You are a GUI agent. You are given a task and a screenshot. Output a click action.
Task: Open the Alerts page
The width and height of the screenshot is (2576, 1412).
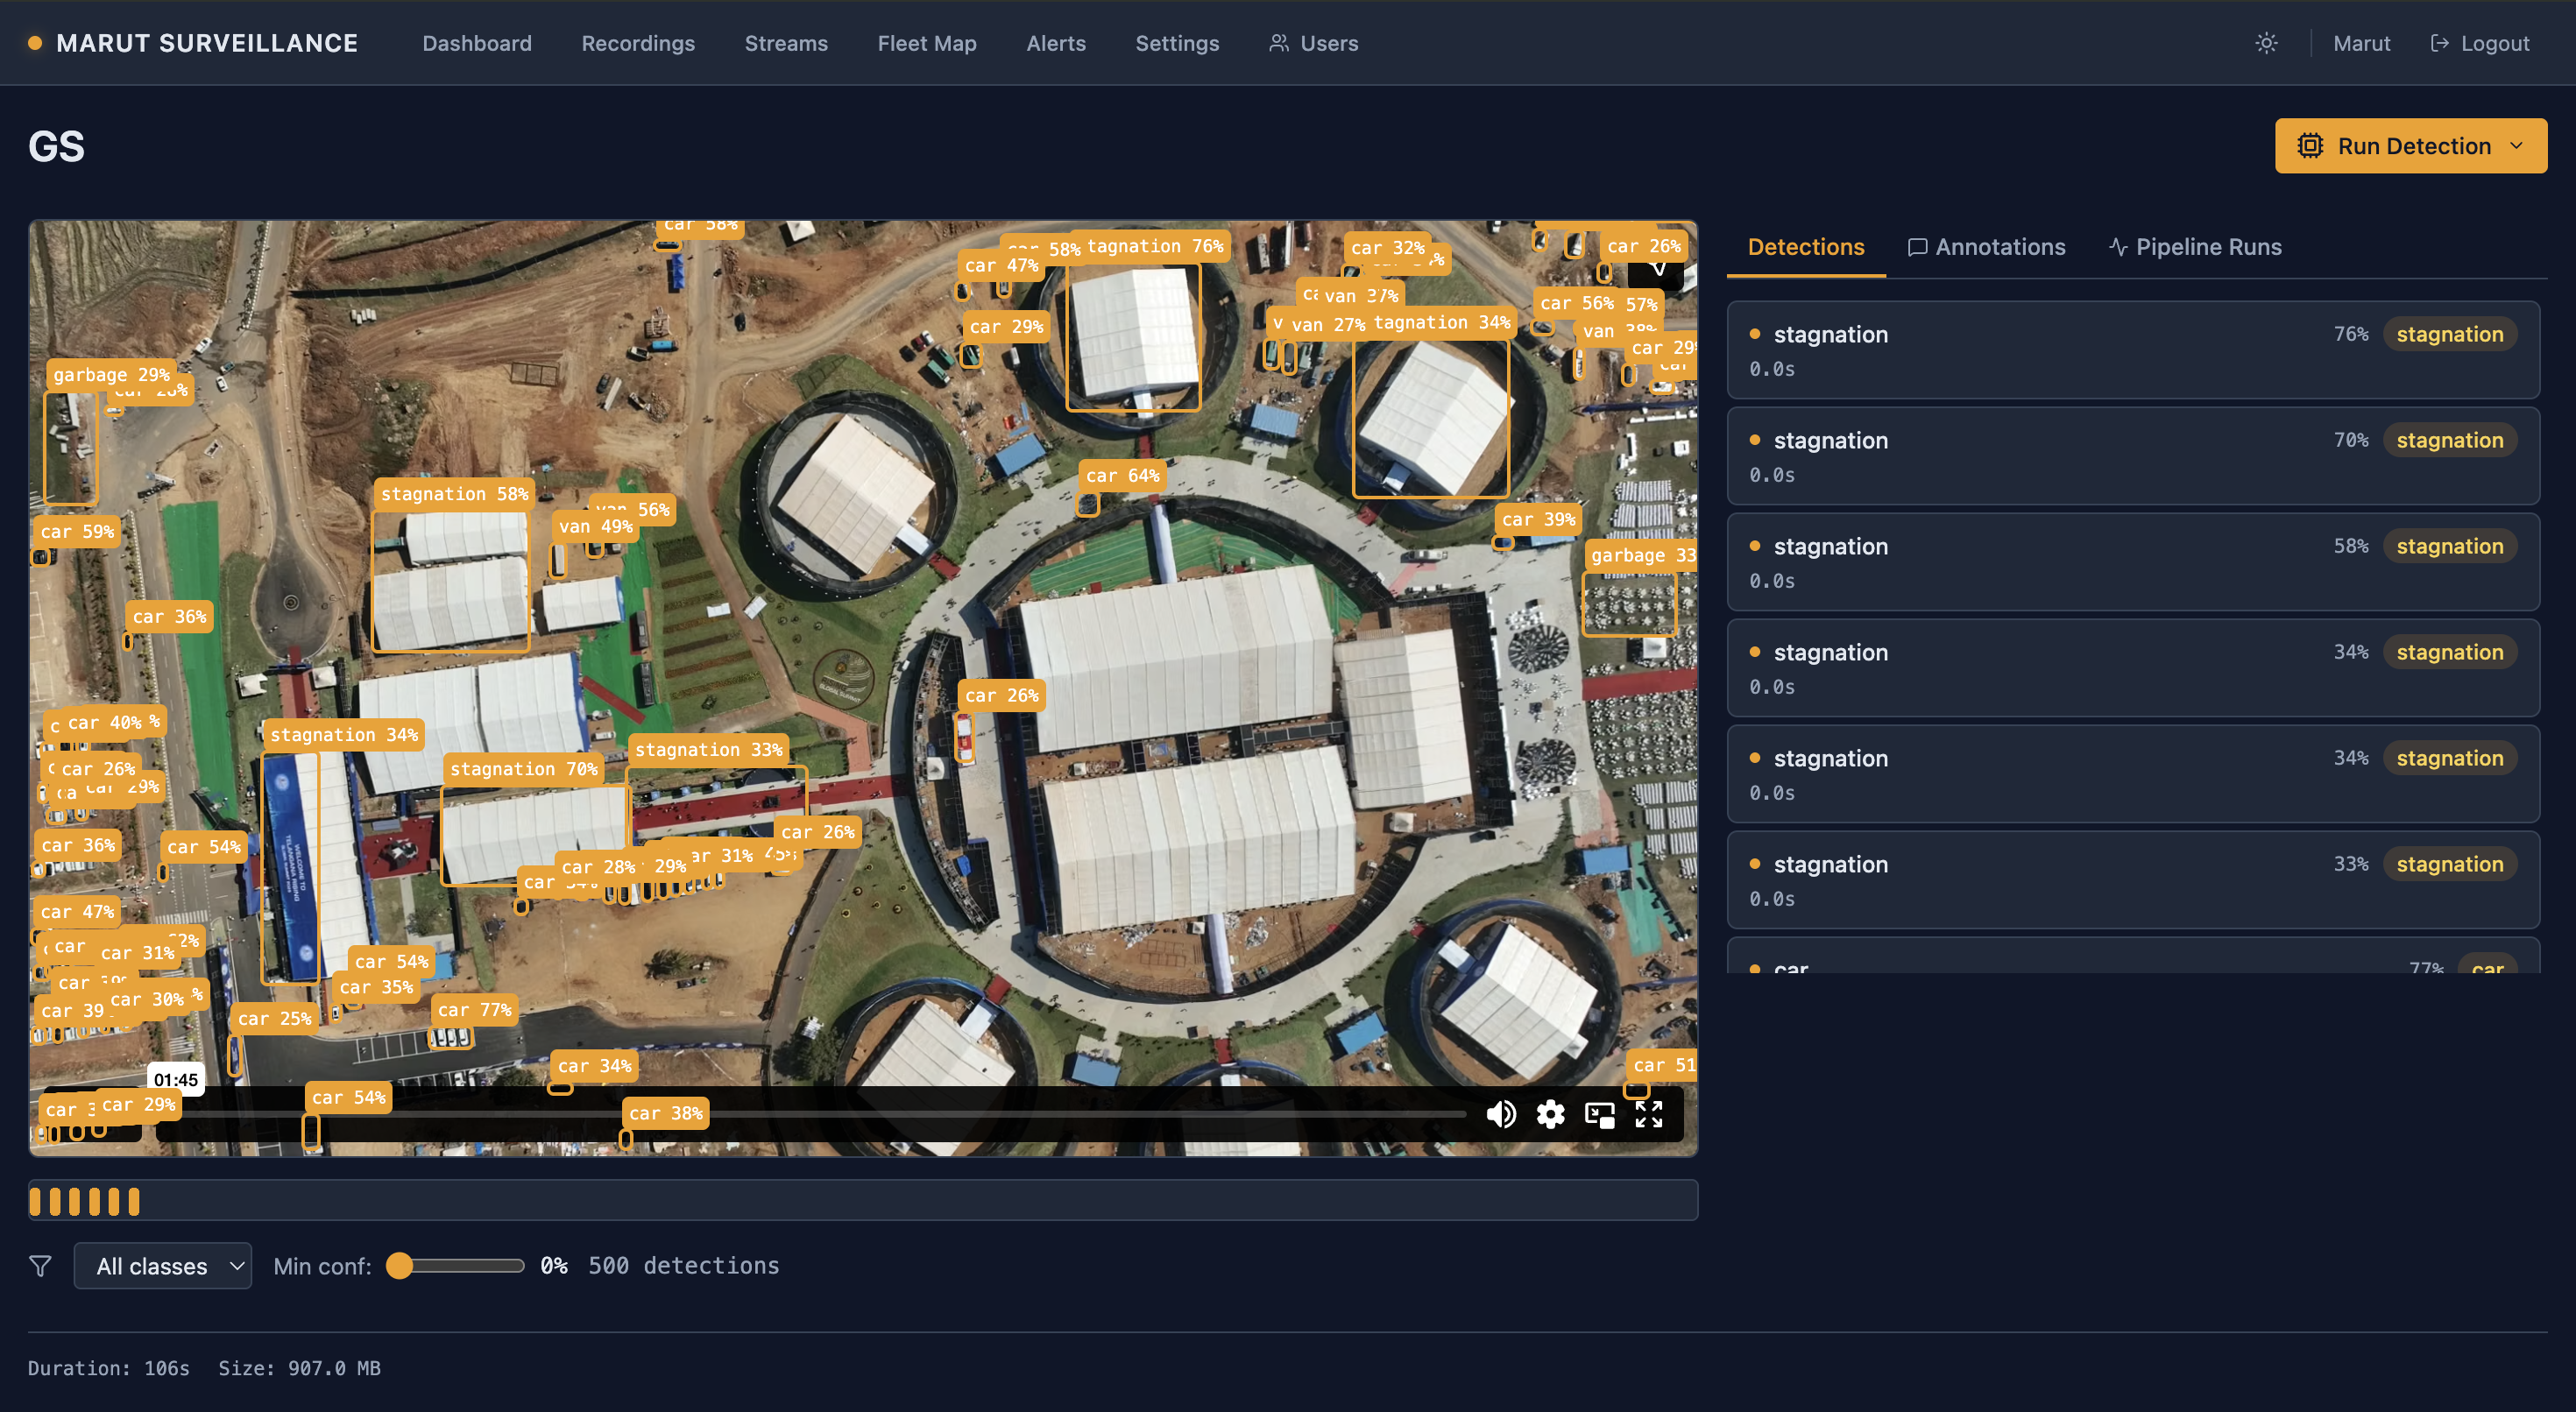point(1056,43)
